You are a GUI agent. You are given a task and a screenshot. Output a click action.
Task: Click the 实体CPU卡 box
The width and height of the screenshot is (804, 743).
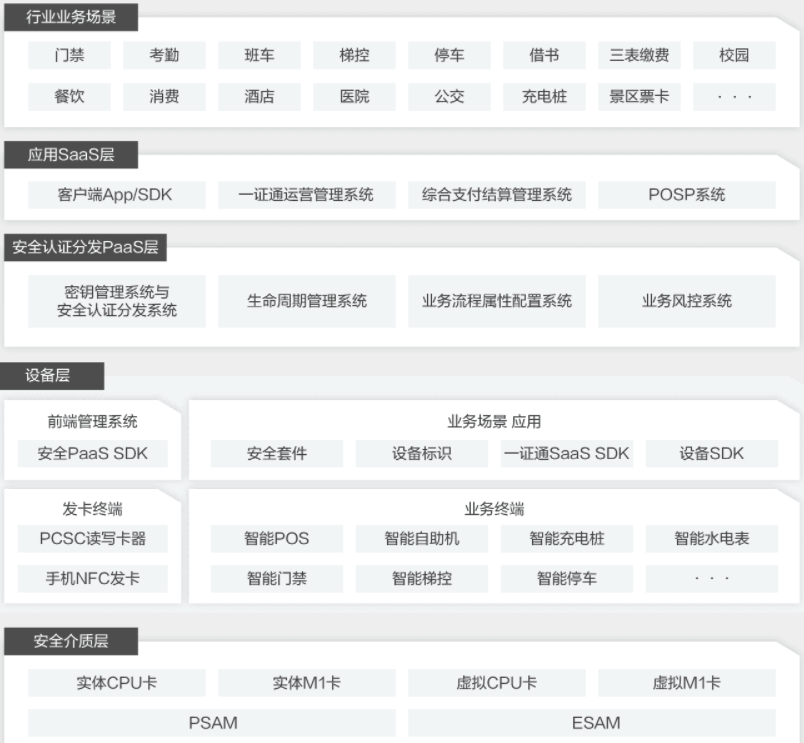(x=117, y=682)
